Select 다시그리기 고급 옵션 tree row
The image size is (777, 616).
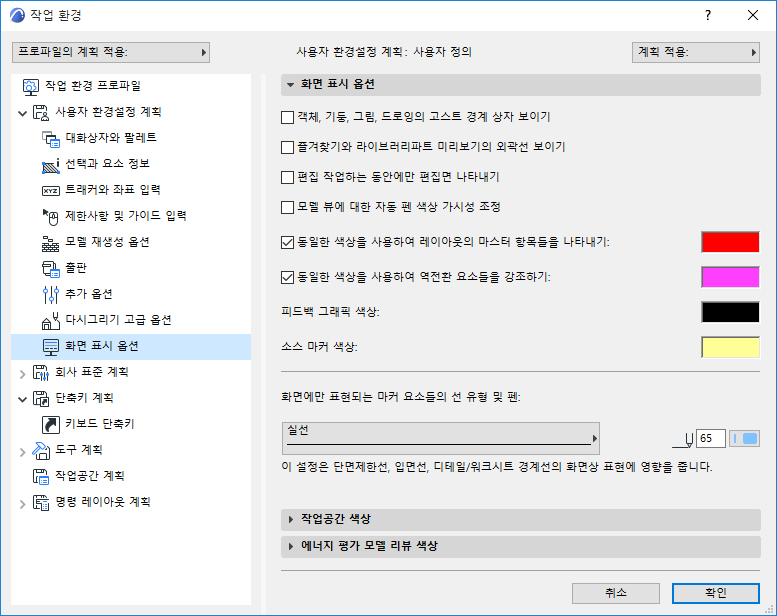click(131, 320)
